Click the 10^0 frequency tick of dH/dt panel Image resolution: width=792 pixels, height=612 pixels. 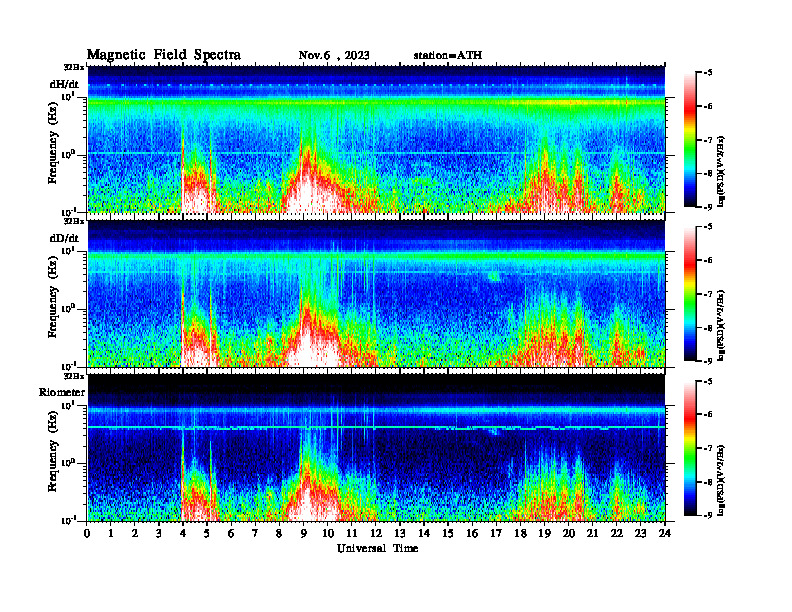[x=69, y=154]
